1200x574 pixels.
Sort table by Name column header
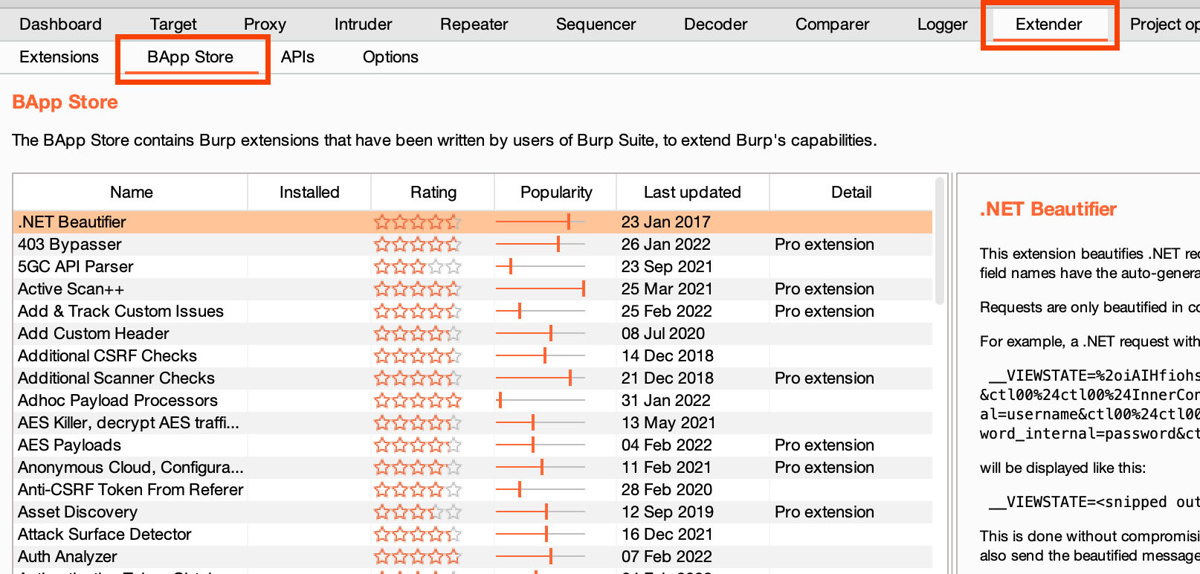[x=131, y=192]
